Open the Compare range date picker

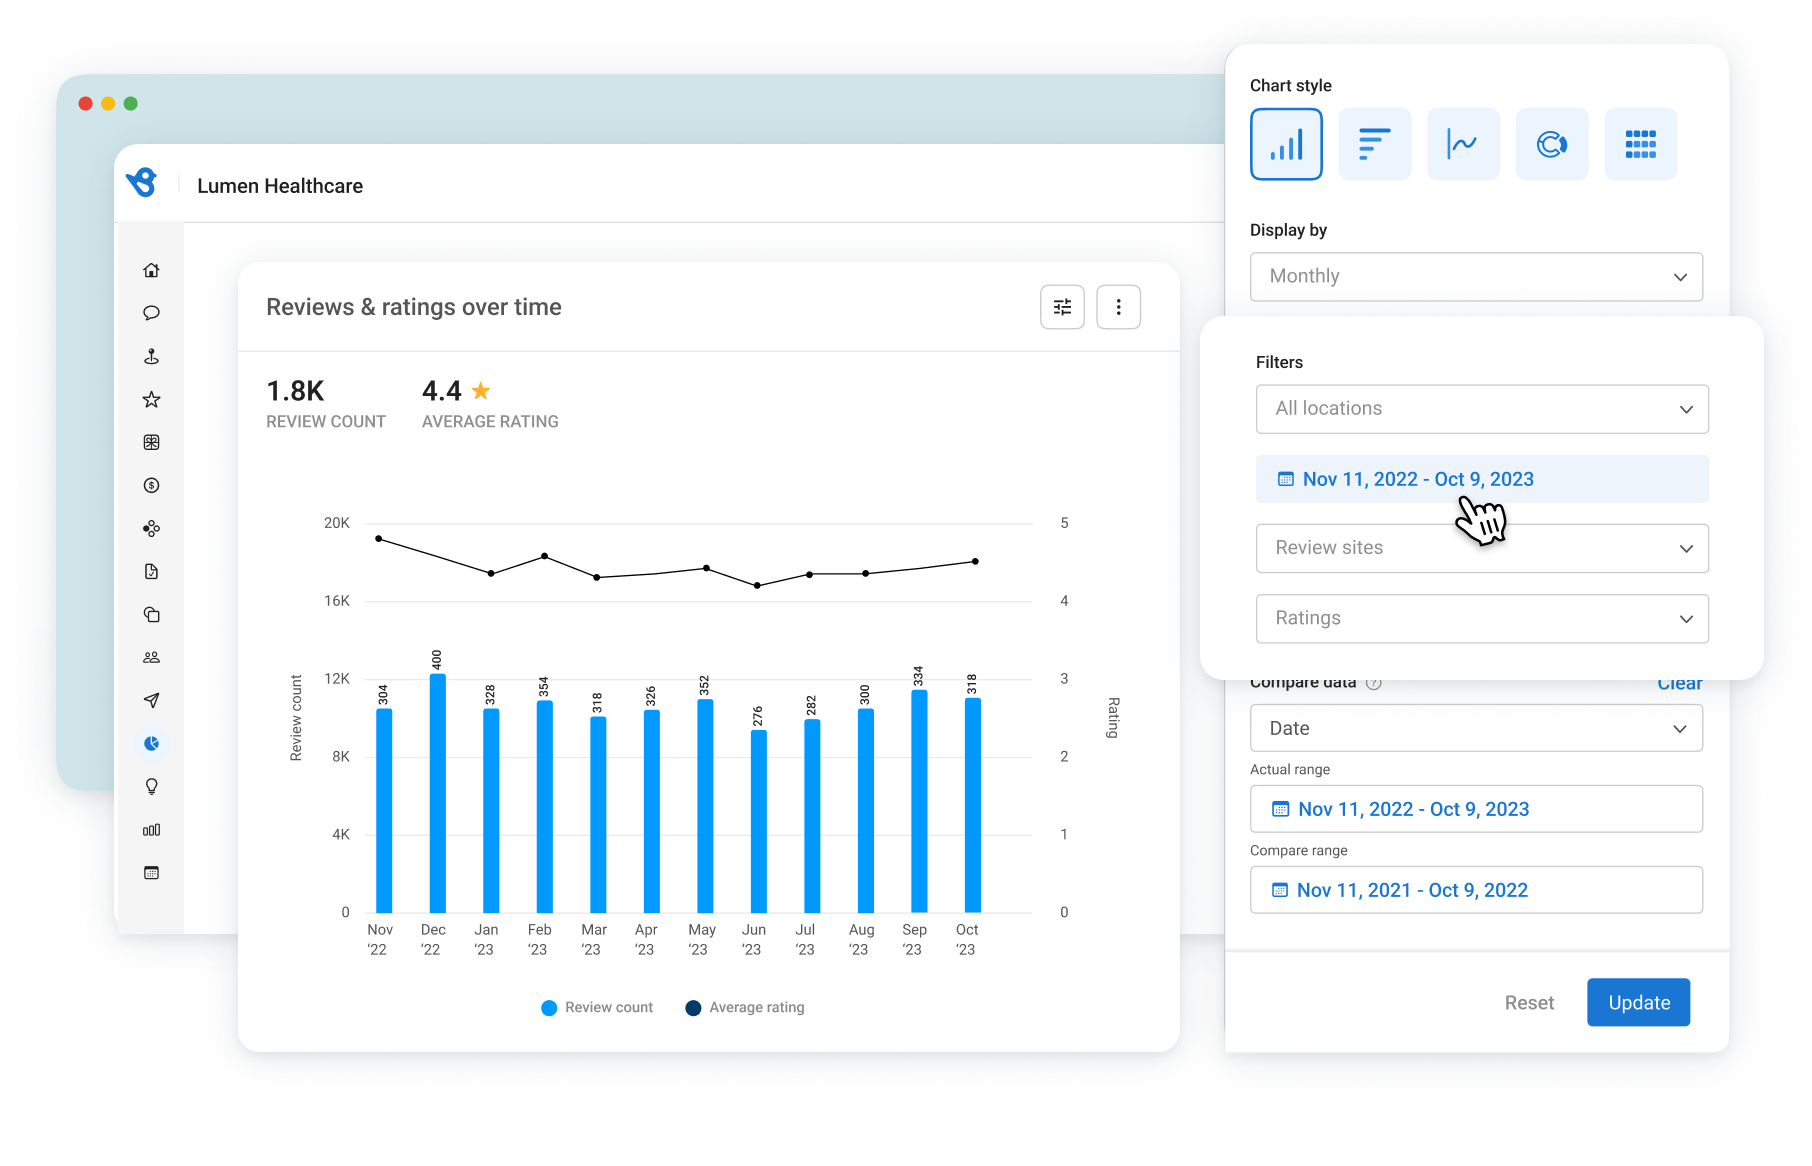point(1476,890)
